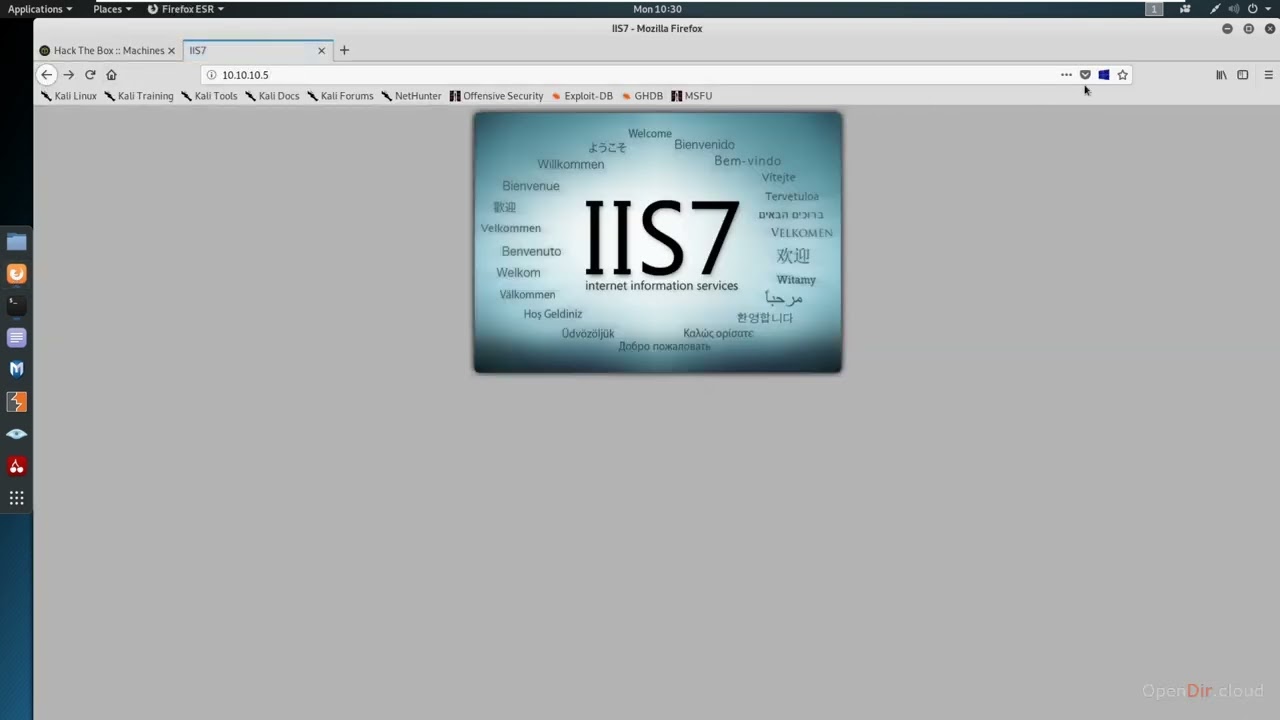Open the Library history and bookmarks icon
Viewport: 1280px width, 720px height.
click(1221, 75)
